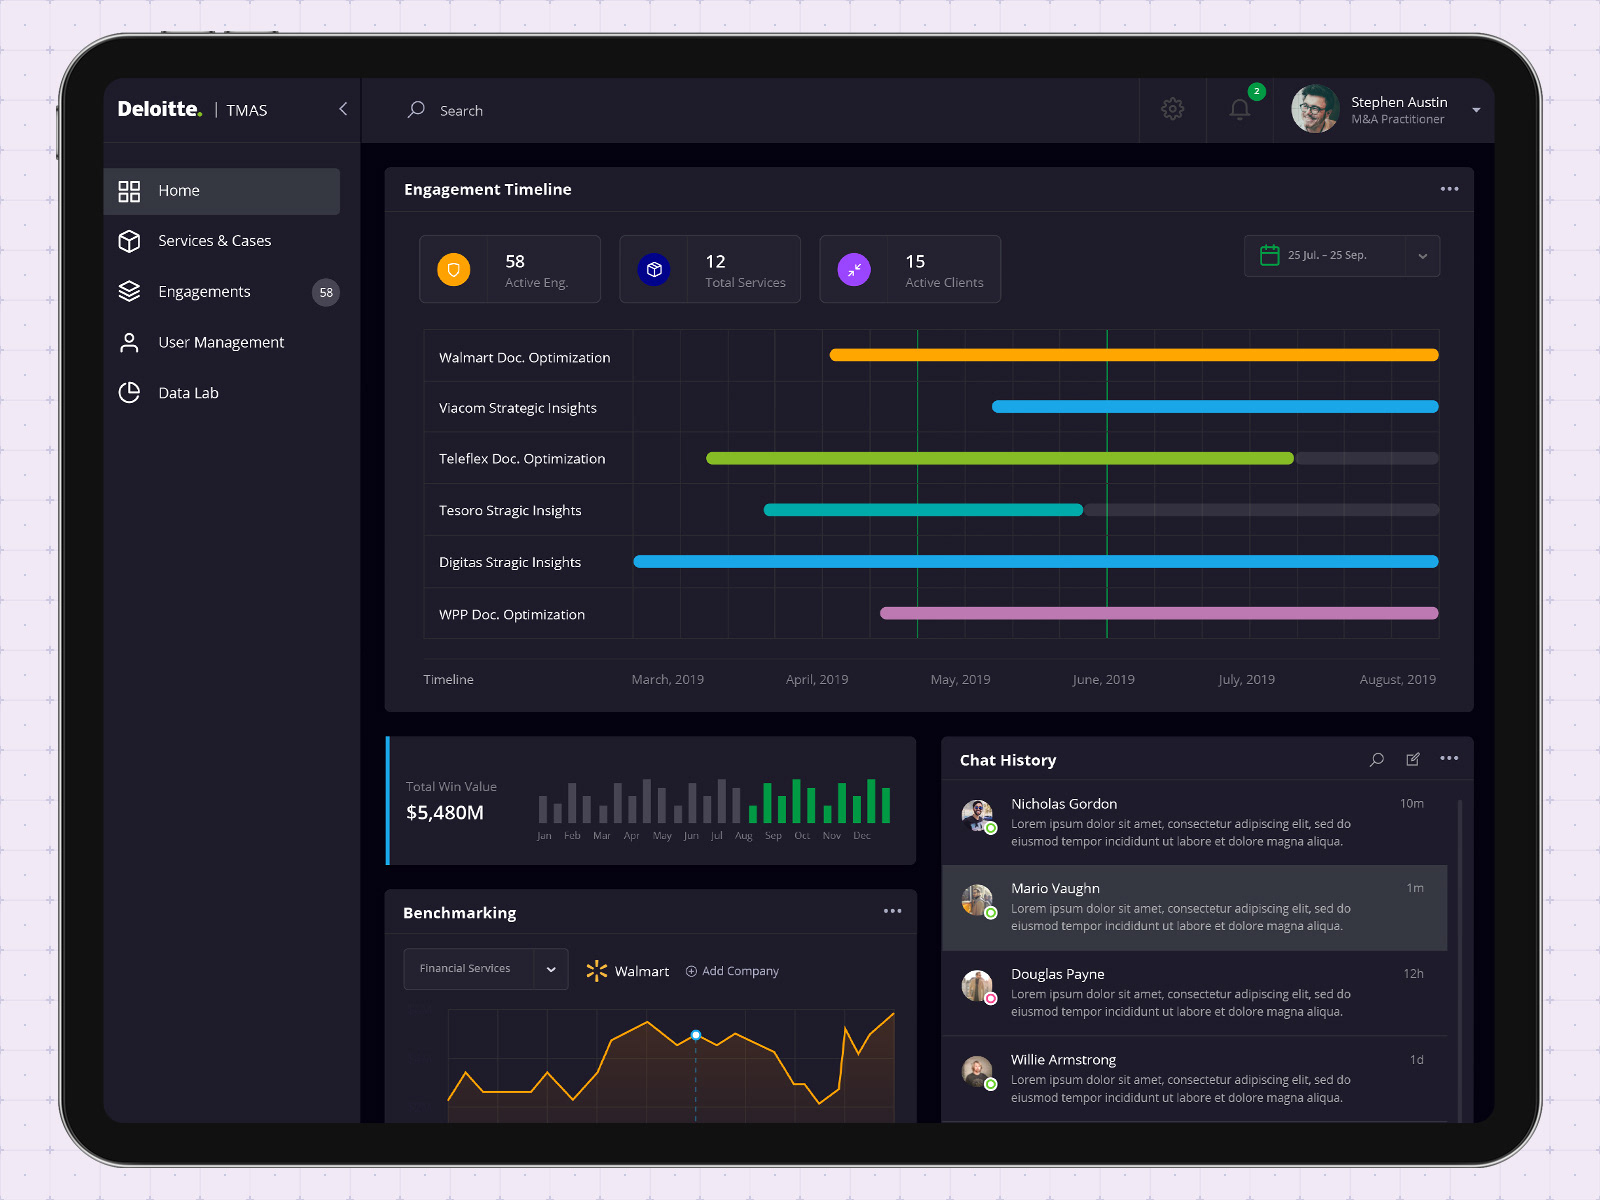The width and height of the screenshot is (1600, 1200).
Task: Click Douglas Payne's avatar
Action: click(977, 986)
